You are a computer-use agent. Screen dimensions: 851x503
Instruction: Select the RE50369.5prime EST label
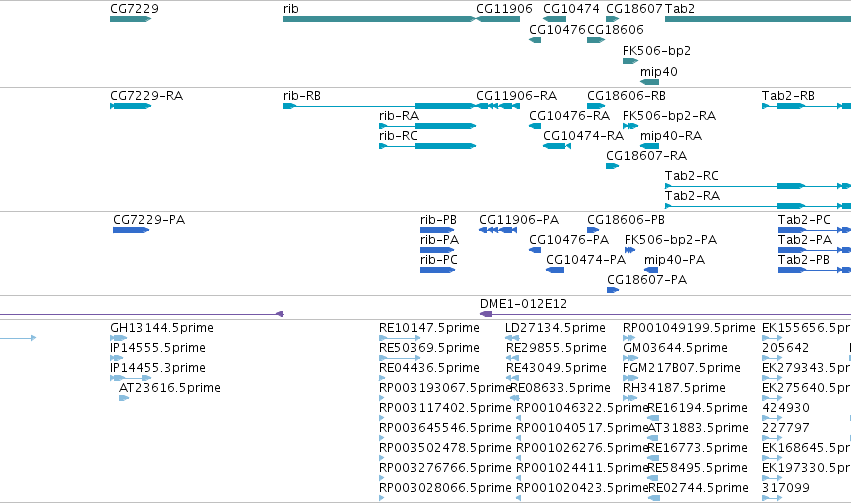429,348
